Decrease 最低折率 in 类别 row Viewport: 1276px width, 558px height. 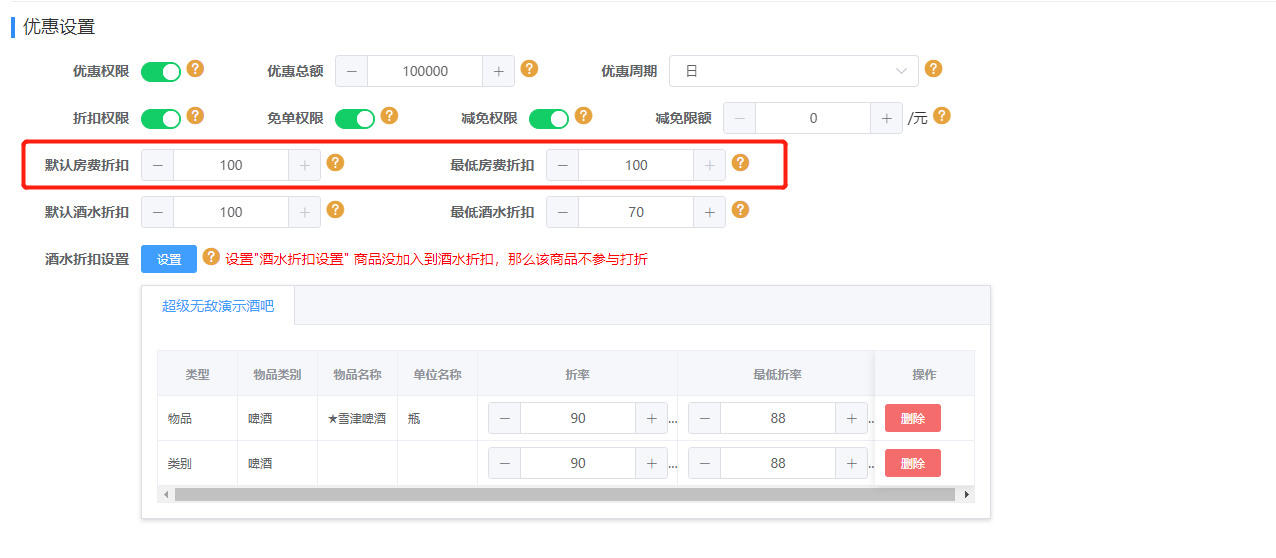tap(705, 463)
